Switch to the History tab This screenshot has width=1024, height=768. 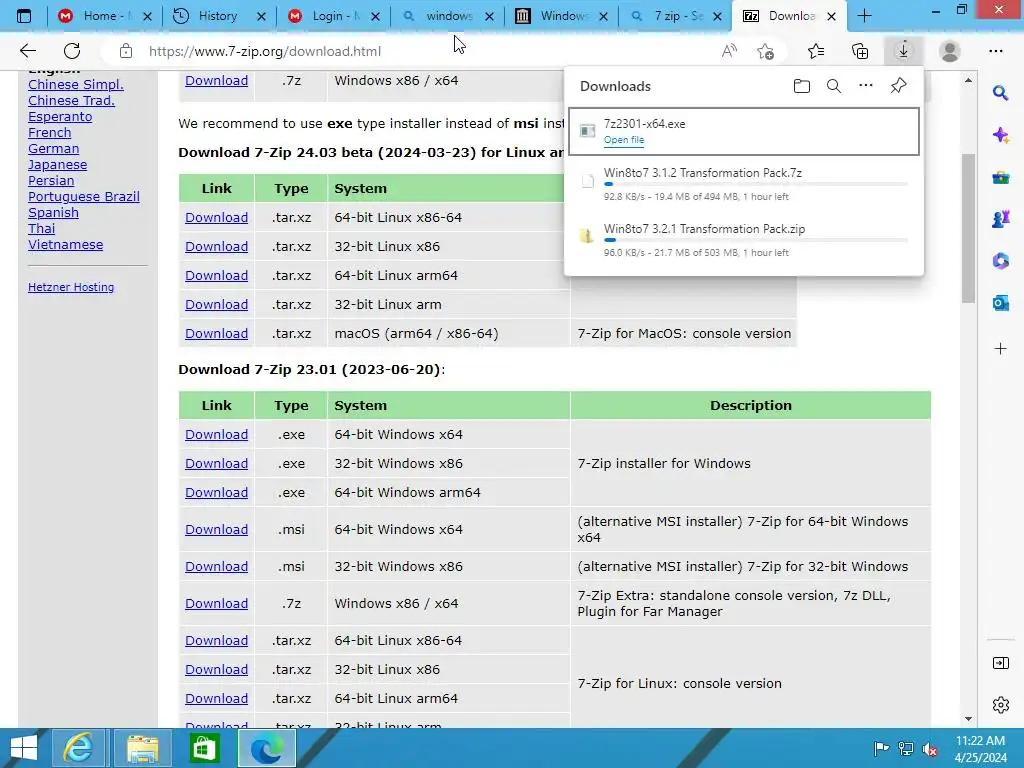(x=219, y=16)
